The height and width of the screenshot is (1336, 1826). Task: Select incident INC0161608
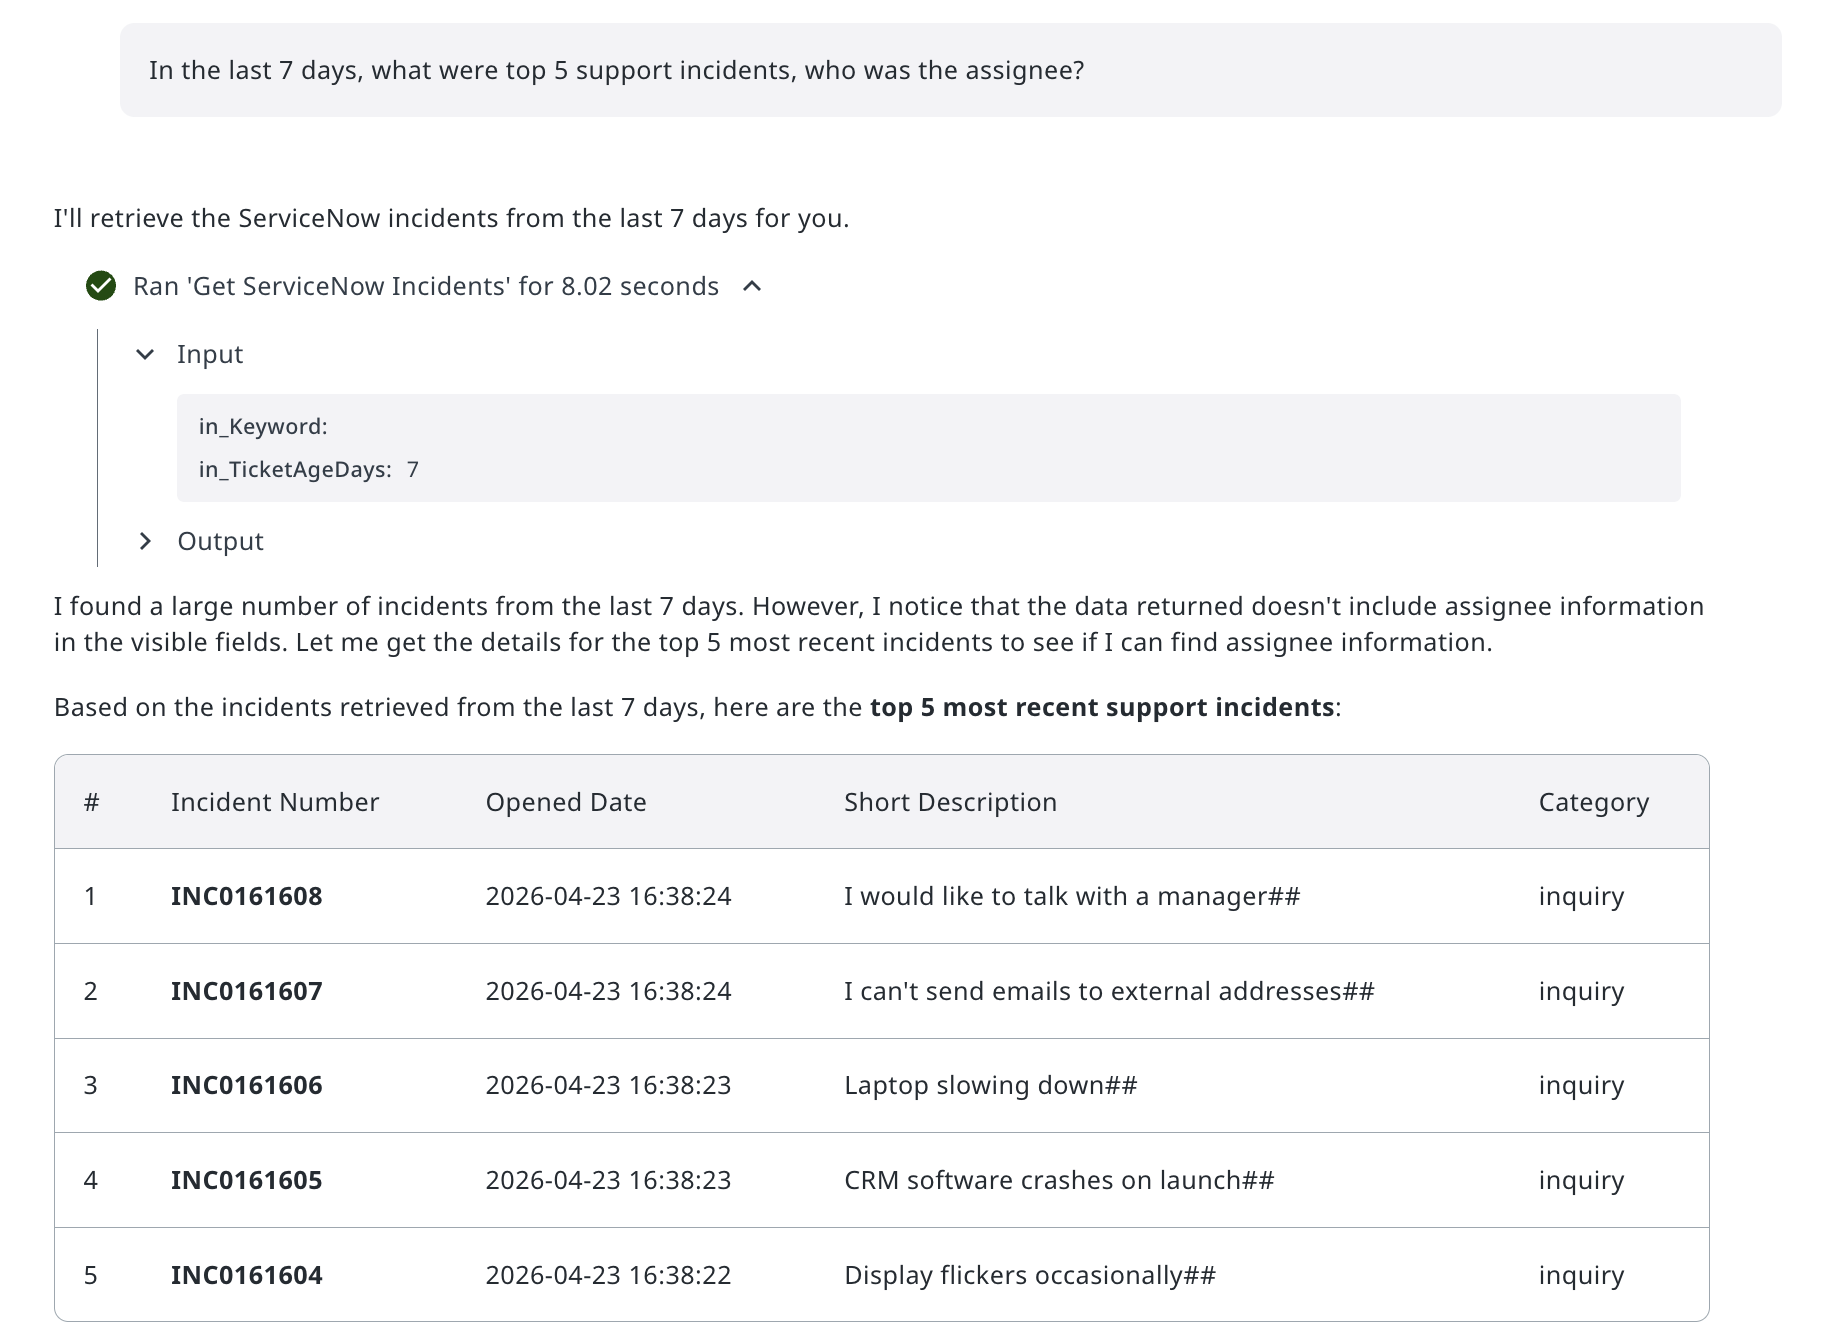pos(247,896)
